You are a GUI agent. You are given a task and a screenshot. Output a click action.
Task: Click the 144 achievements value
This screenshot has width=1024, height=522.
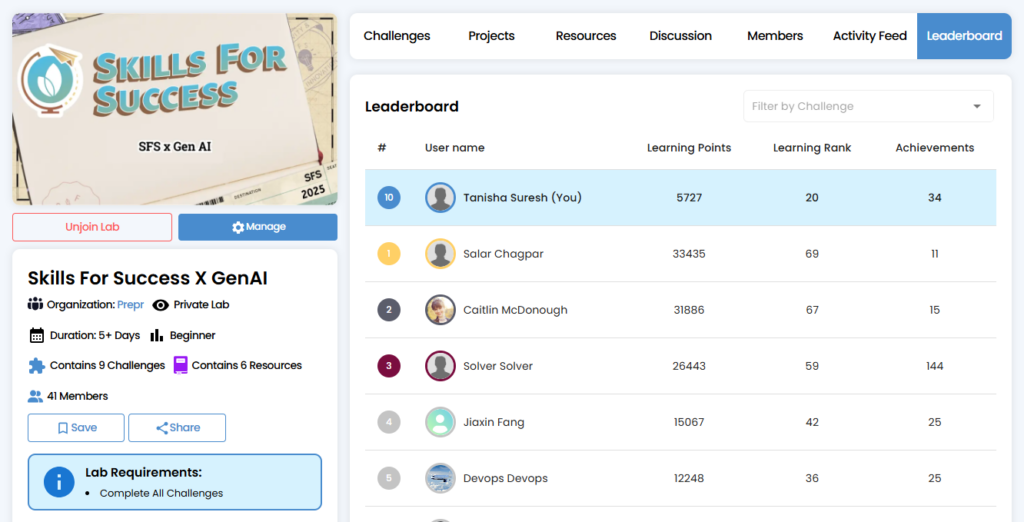[x=935, y=366]
